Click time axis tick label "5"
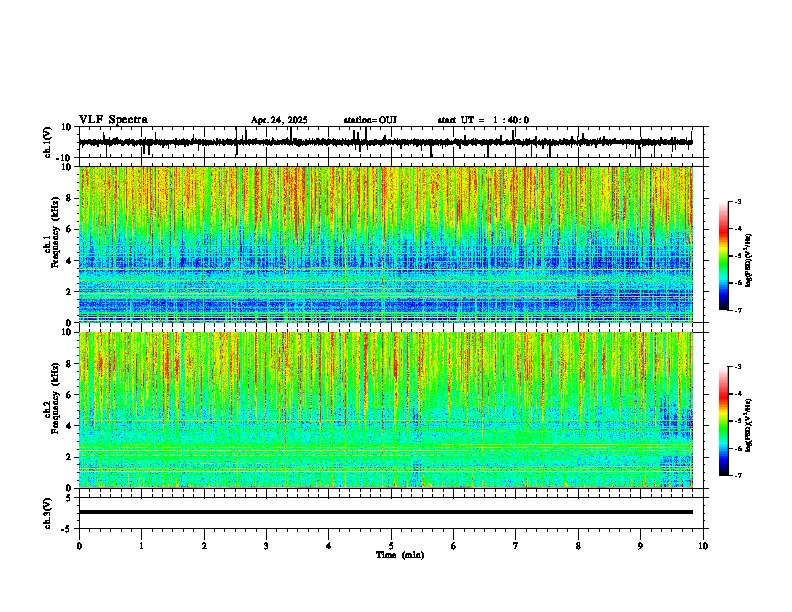Screen dimensions: 792x612 (x=391, y=546)
